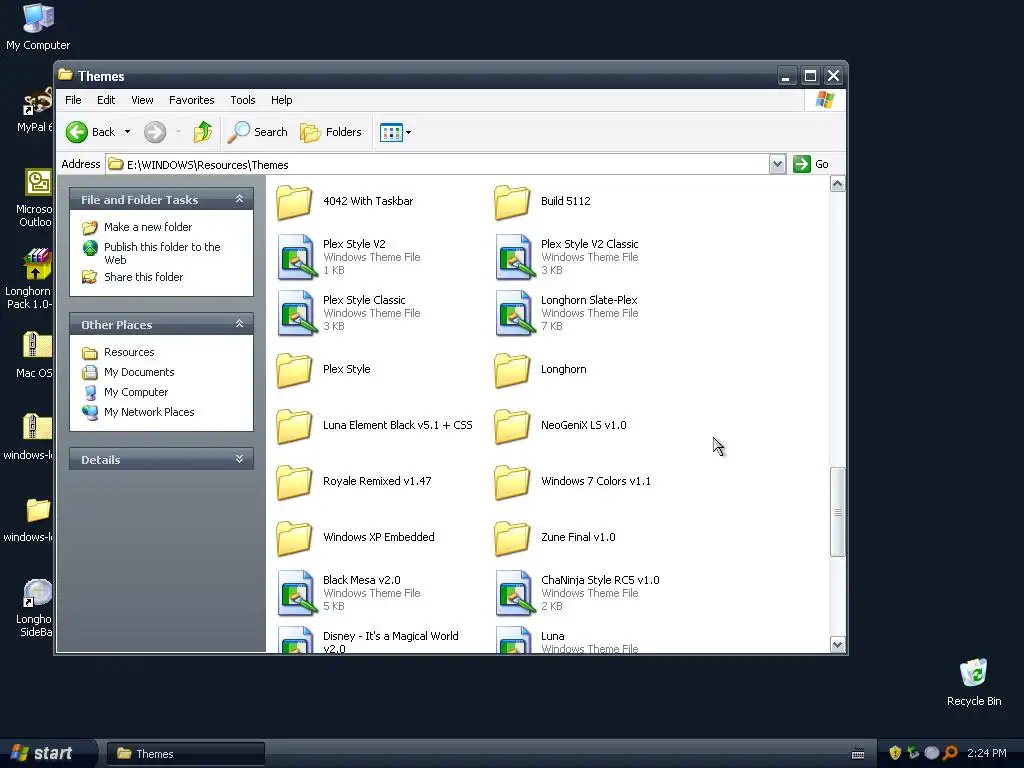Click Make a new folder link
Image resolution: width=1024 pixels, height=768 pixels.
[148, 227]
